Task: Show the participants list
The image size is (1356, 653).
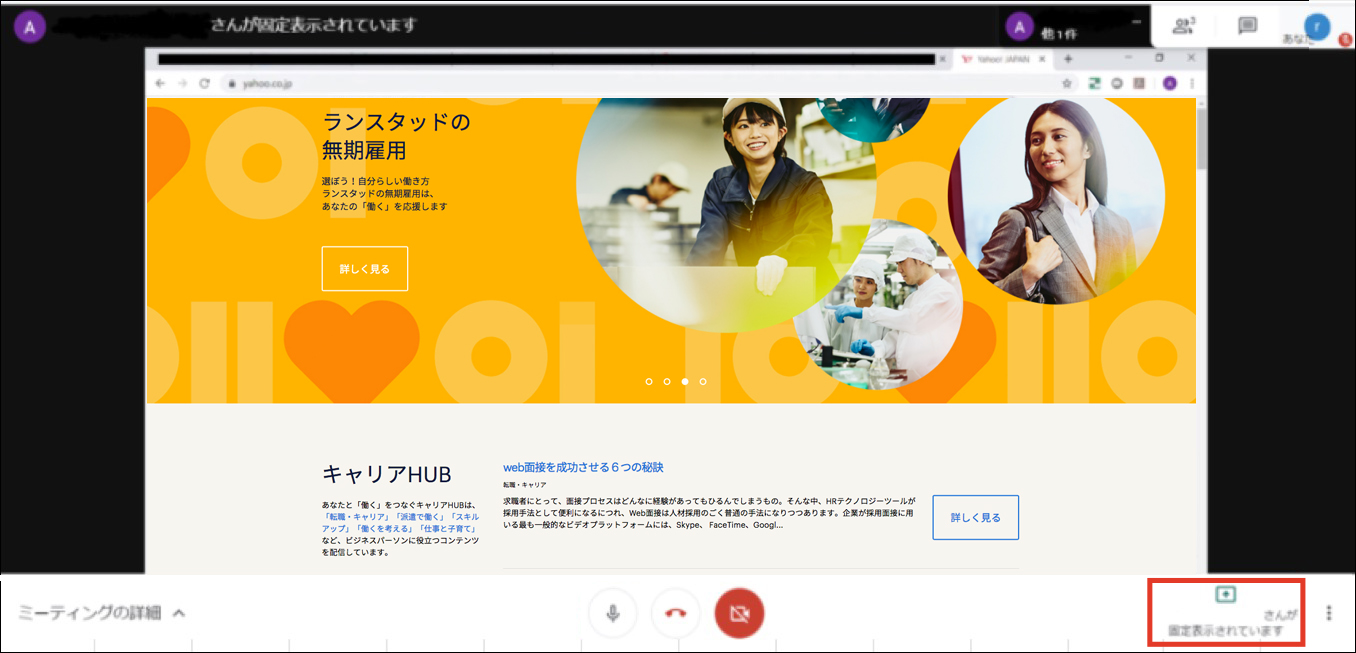Action: coord(1184,26)
